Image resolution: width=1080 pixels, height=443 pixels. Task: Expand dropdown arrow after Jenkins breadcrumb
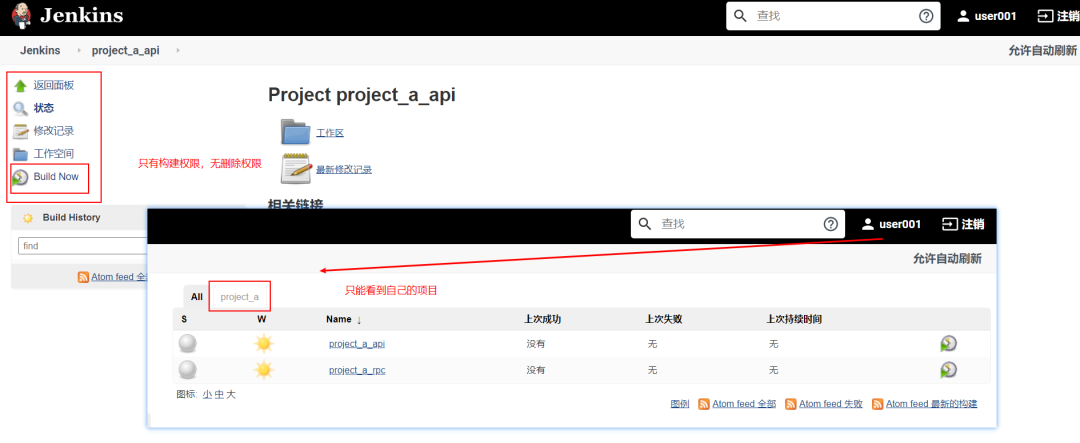coord(78,50)
